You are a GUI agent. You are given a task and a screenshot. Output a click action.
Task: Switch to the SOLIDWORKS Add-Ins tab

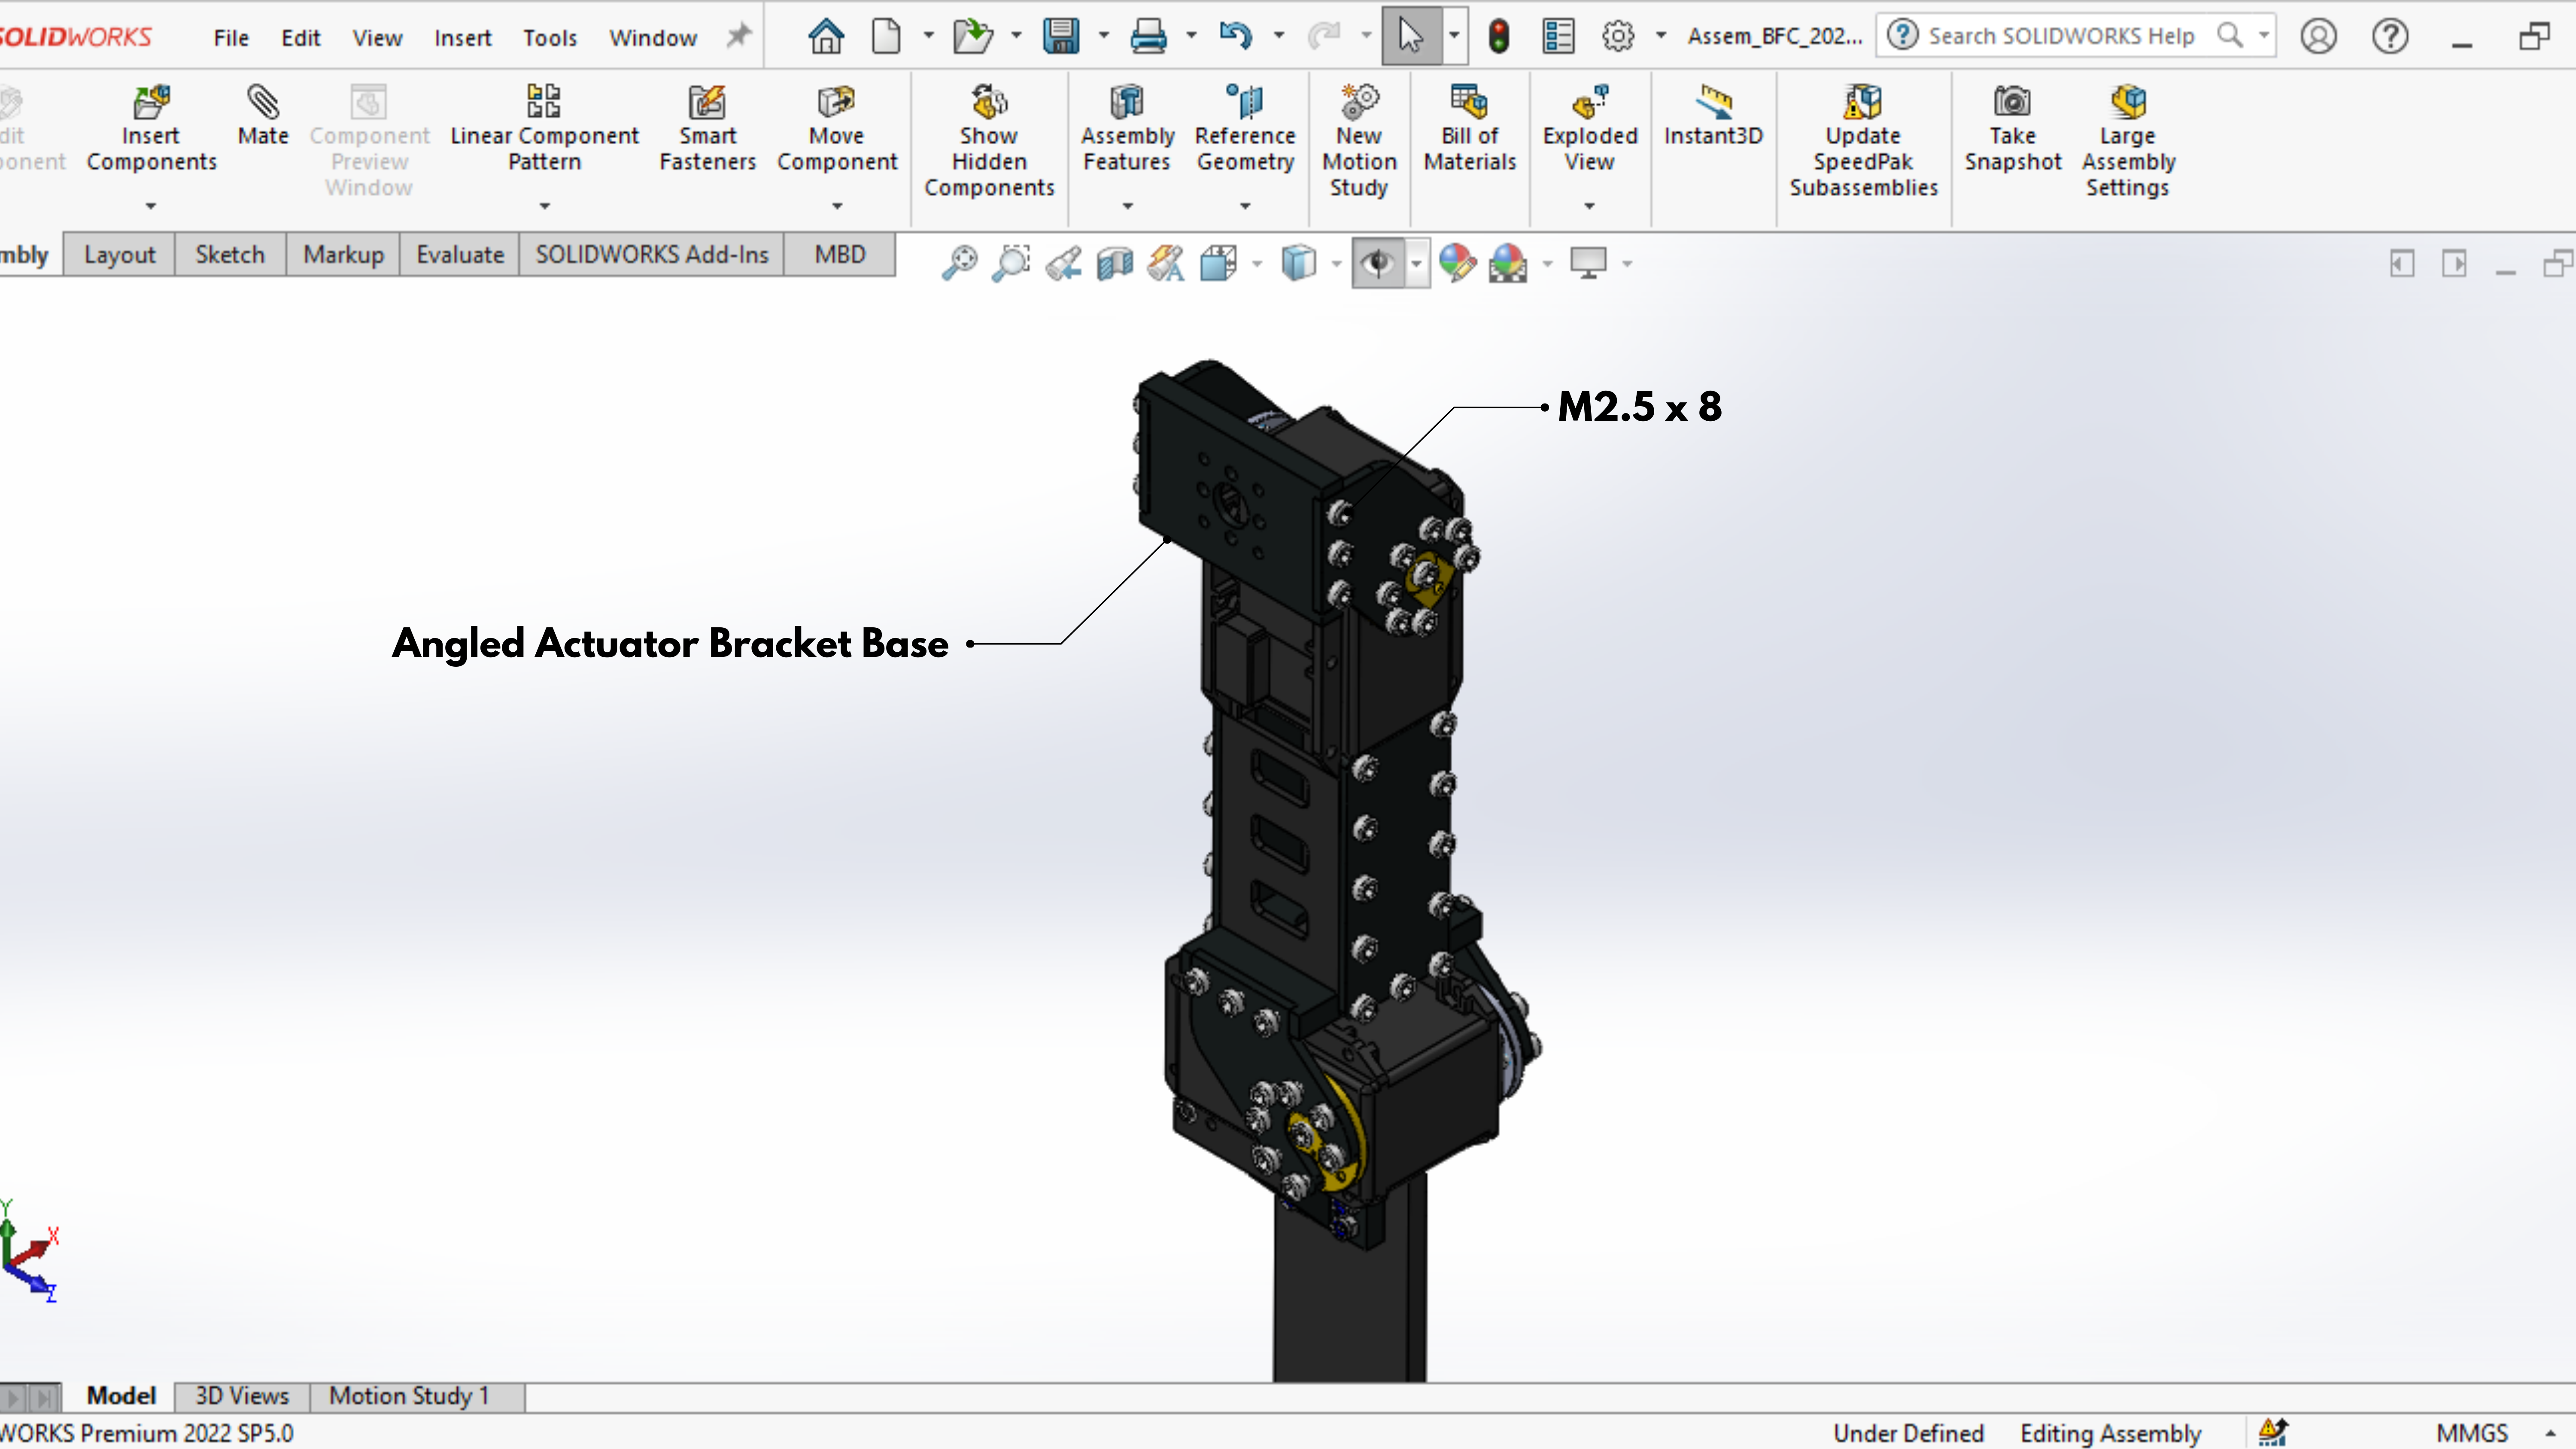(x=652, y=255)
